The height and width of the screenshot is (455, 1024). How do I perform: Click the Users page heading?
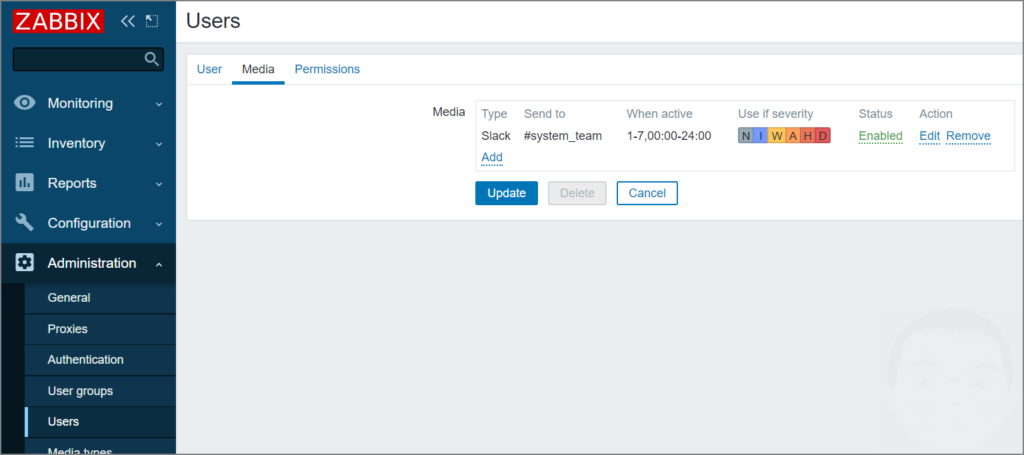(x=214, y=21)
